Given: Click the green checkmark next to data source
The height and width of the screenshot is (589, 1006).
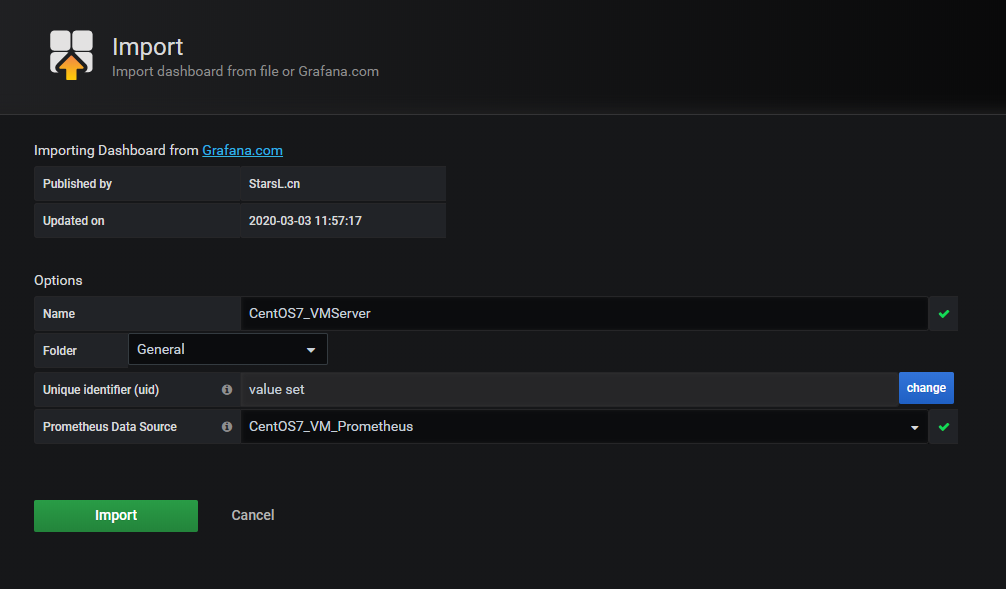Looking at the screenshot, I should pyautogui.click(x=943, y=426).
